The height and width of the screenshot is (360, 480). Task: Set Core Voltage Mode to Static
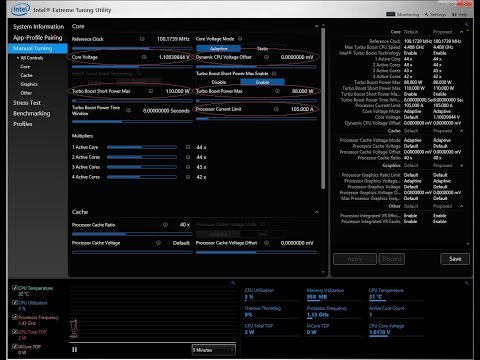[262, 49]
